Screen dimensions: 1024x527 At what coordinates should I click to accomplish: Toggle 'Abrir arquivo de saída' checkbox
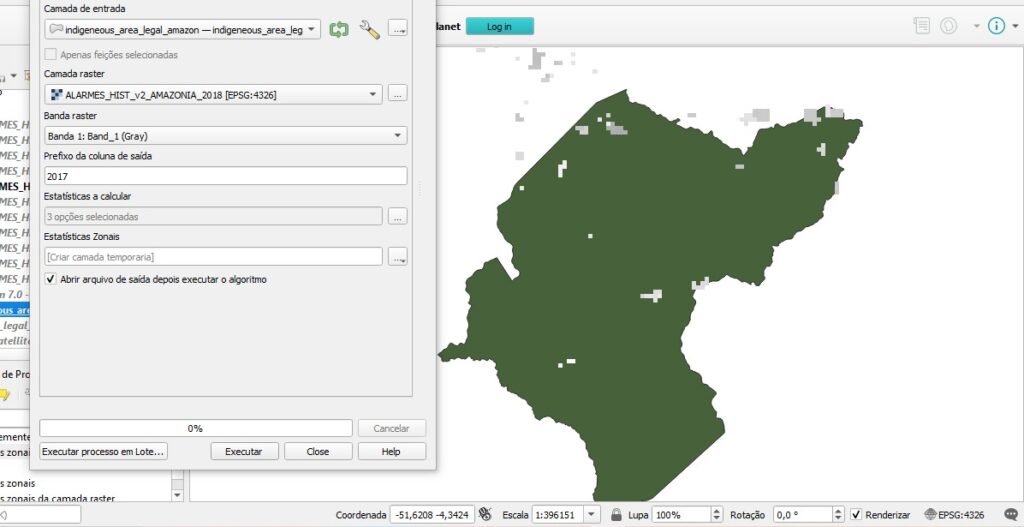point(50,279)
